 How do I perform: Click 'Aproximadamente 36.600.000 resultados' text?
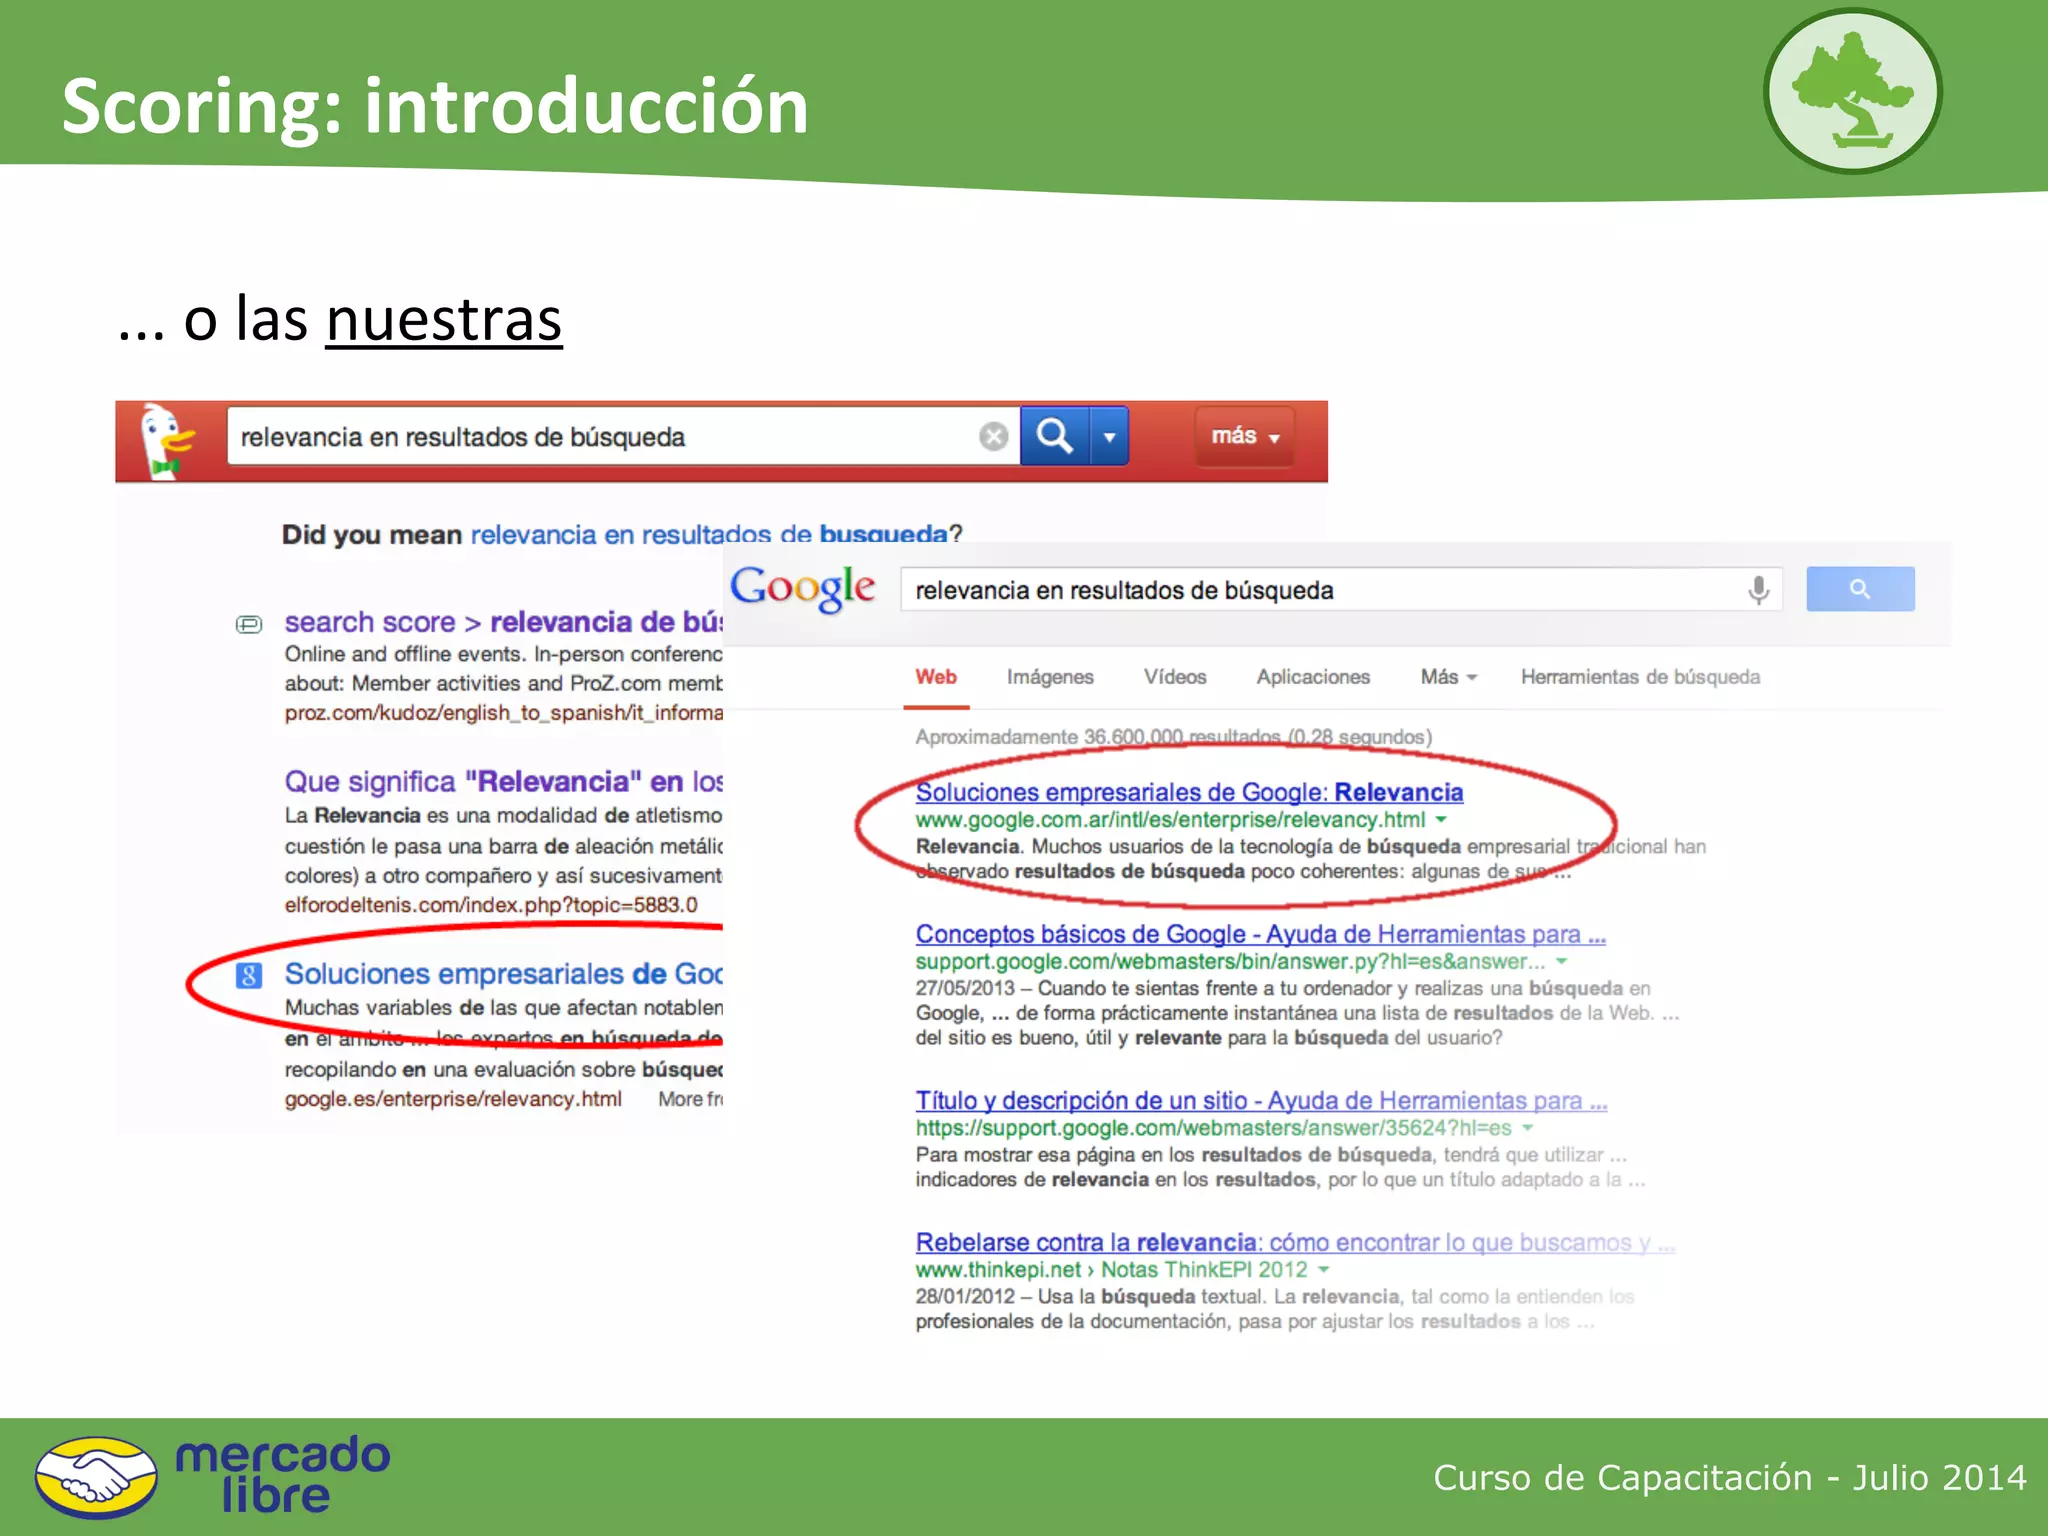pos(1173,737)
